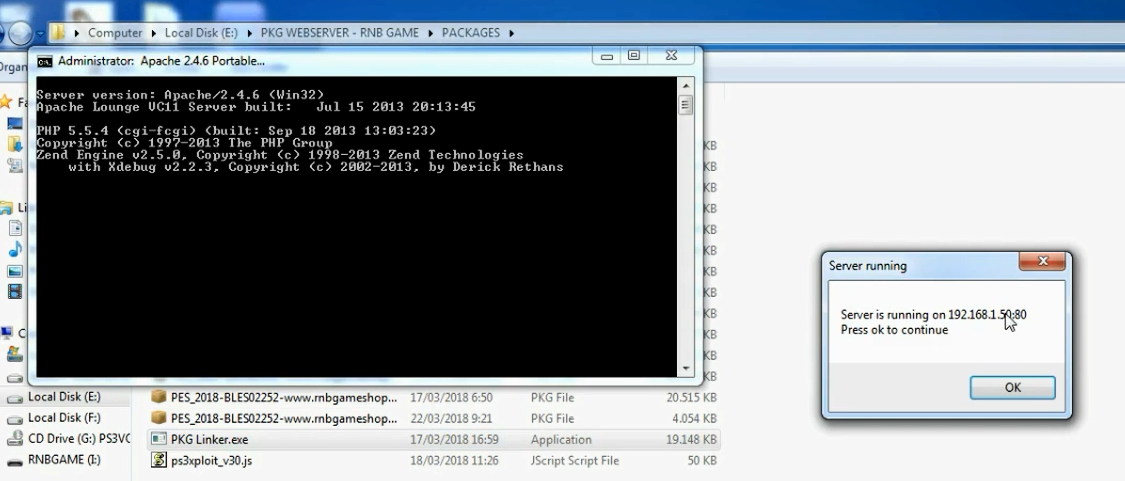The height and width of the screenshot is (481, 1125).
Task: Click the RNBGAME (I:) removable drive icon
Action: (x=14, y=460)
